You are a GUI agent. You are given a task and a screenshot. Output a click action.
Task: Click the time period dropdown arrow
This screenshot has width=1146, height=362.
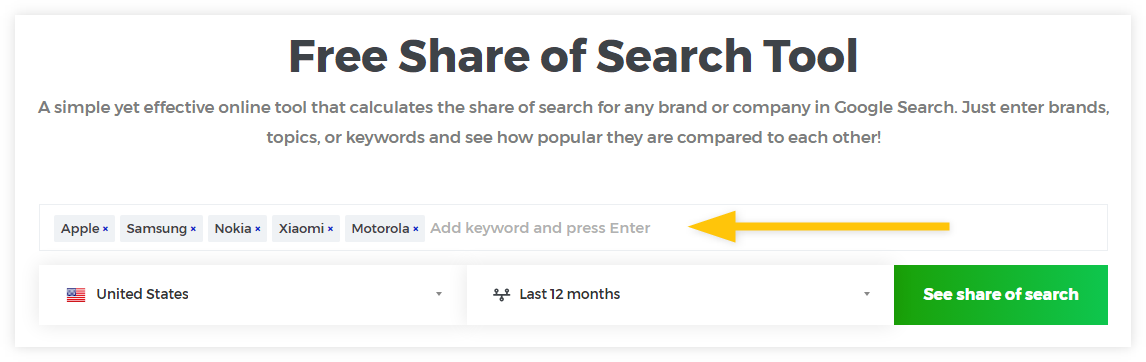pos(867,295)
